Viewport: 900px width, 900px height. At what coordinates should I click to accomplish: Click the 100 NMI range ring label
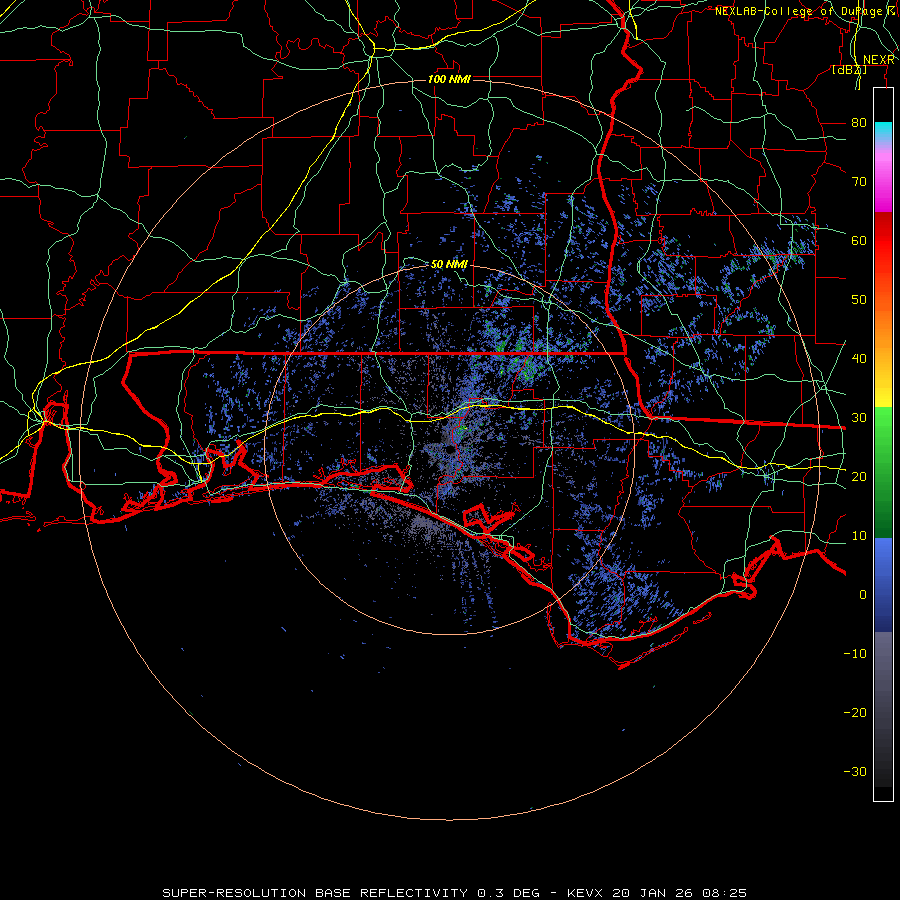point(449,79)
